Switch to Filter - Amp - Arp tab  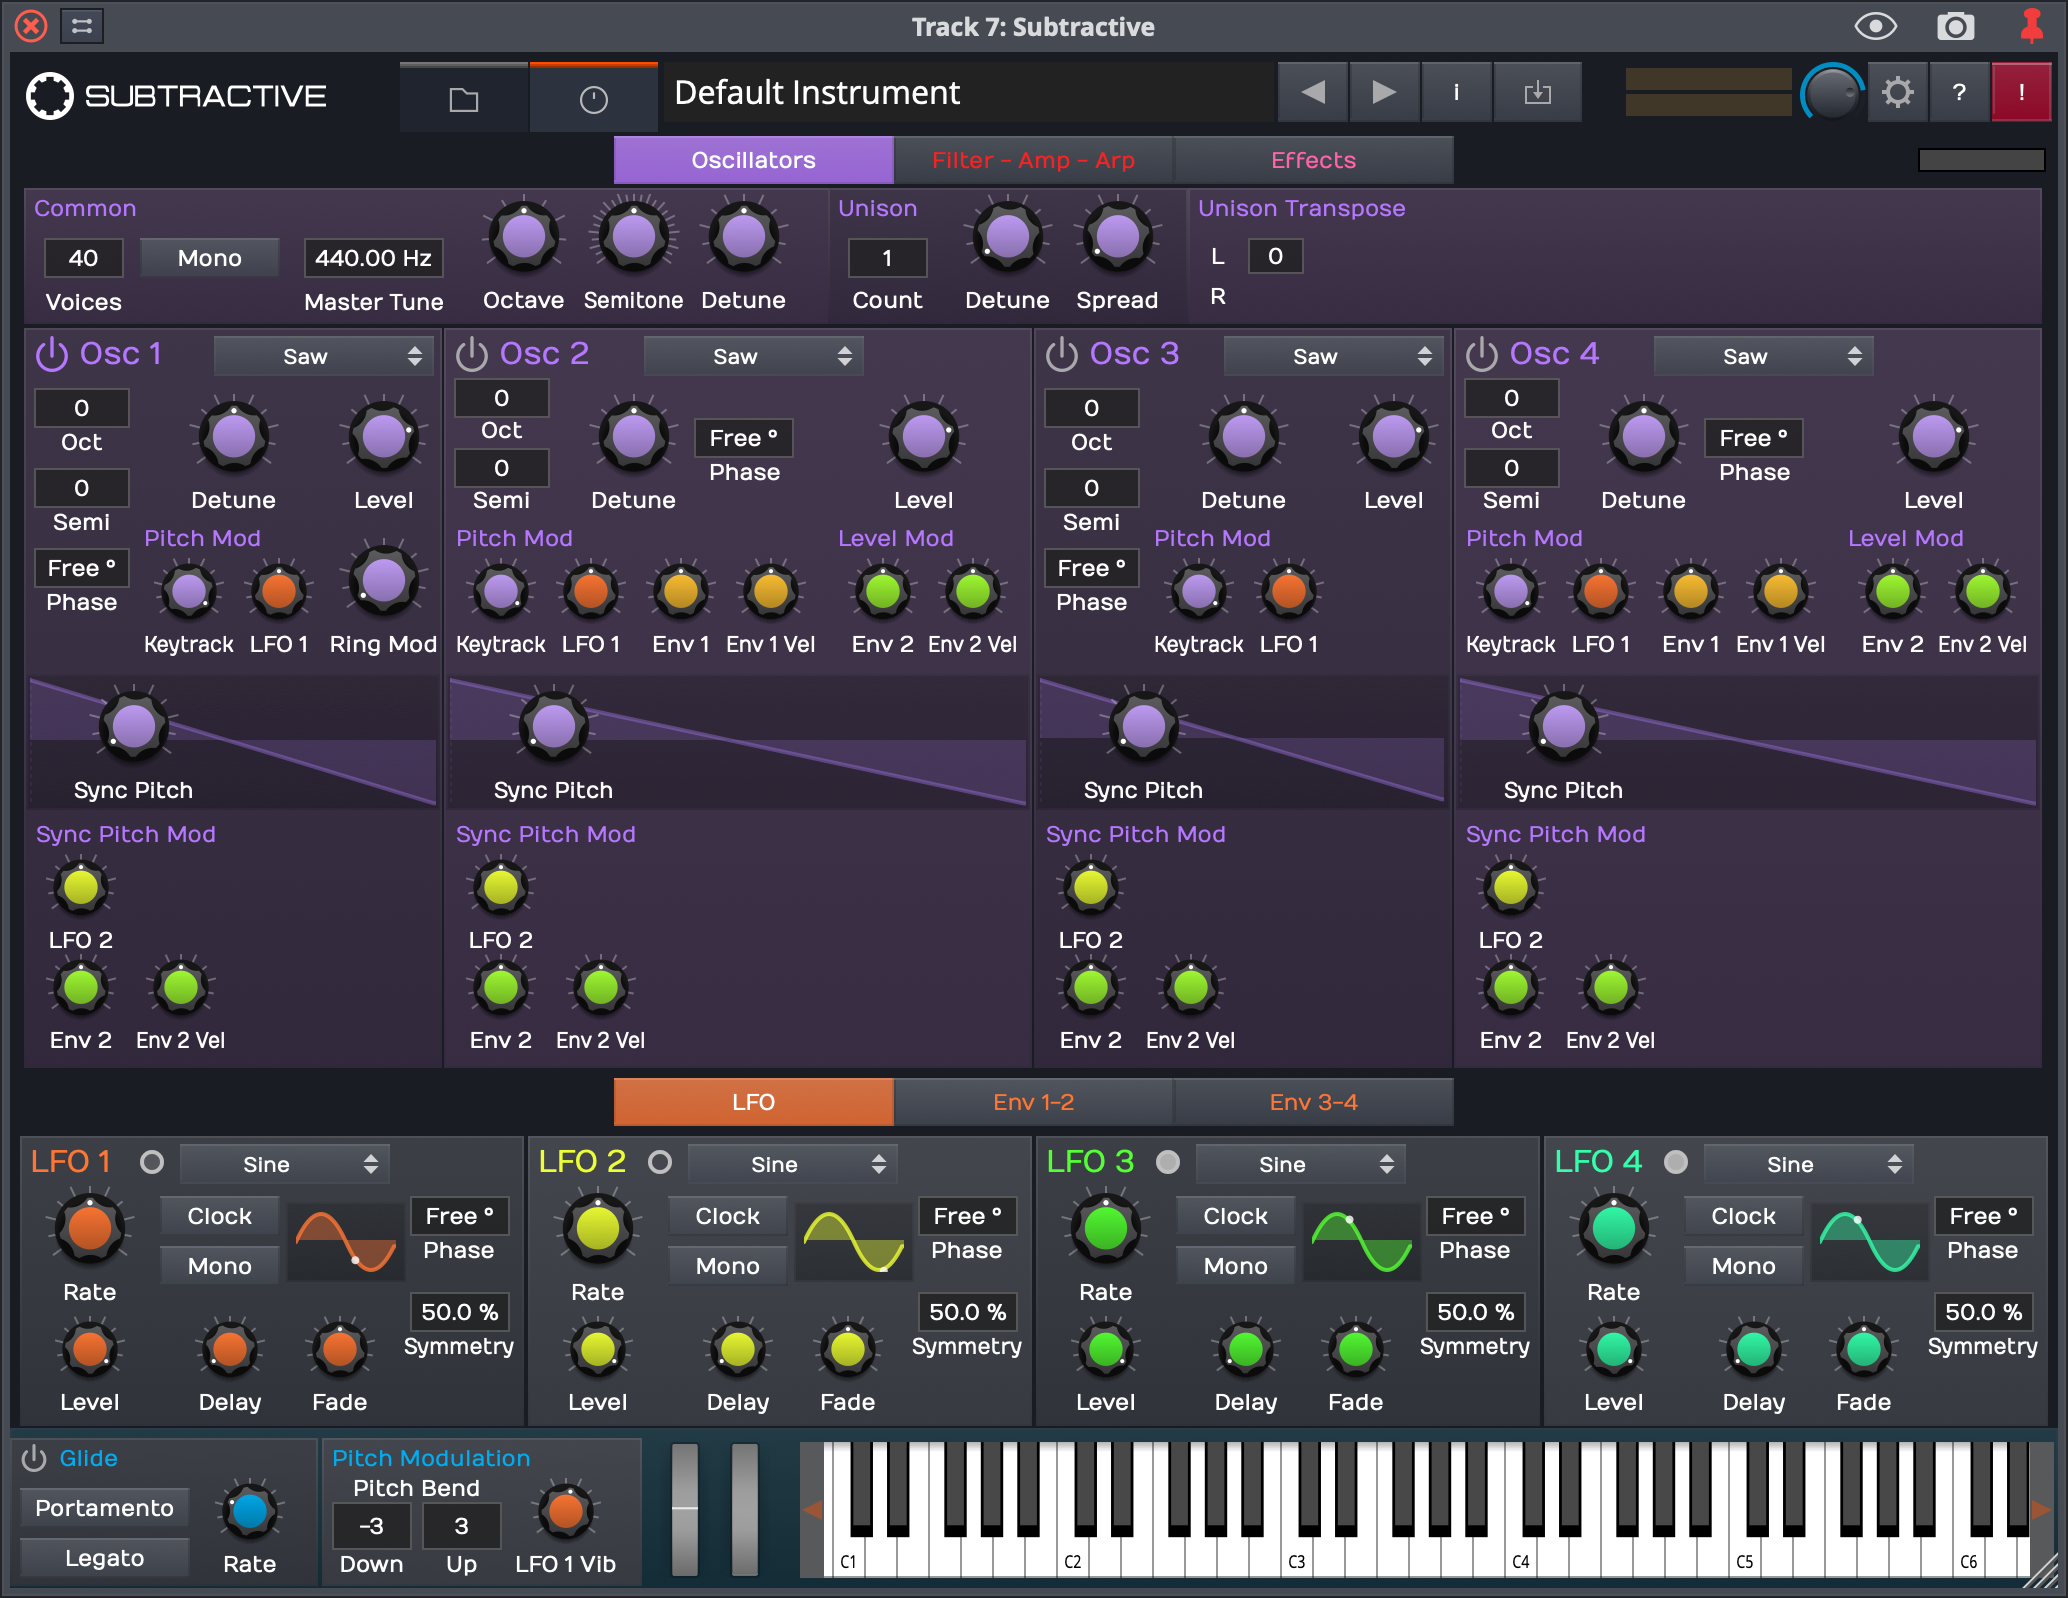click(1033, 160)
